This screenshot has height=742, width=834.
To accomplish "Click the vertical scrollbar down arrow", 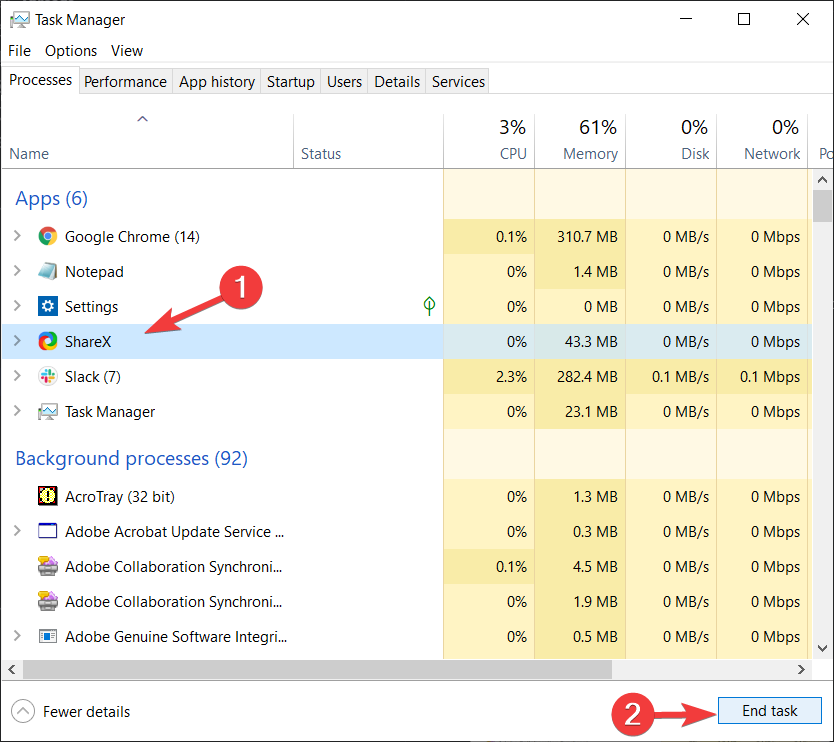I will [x=822, y=648].
